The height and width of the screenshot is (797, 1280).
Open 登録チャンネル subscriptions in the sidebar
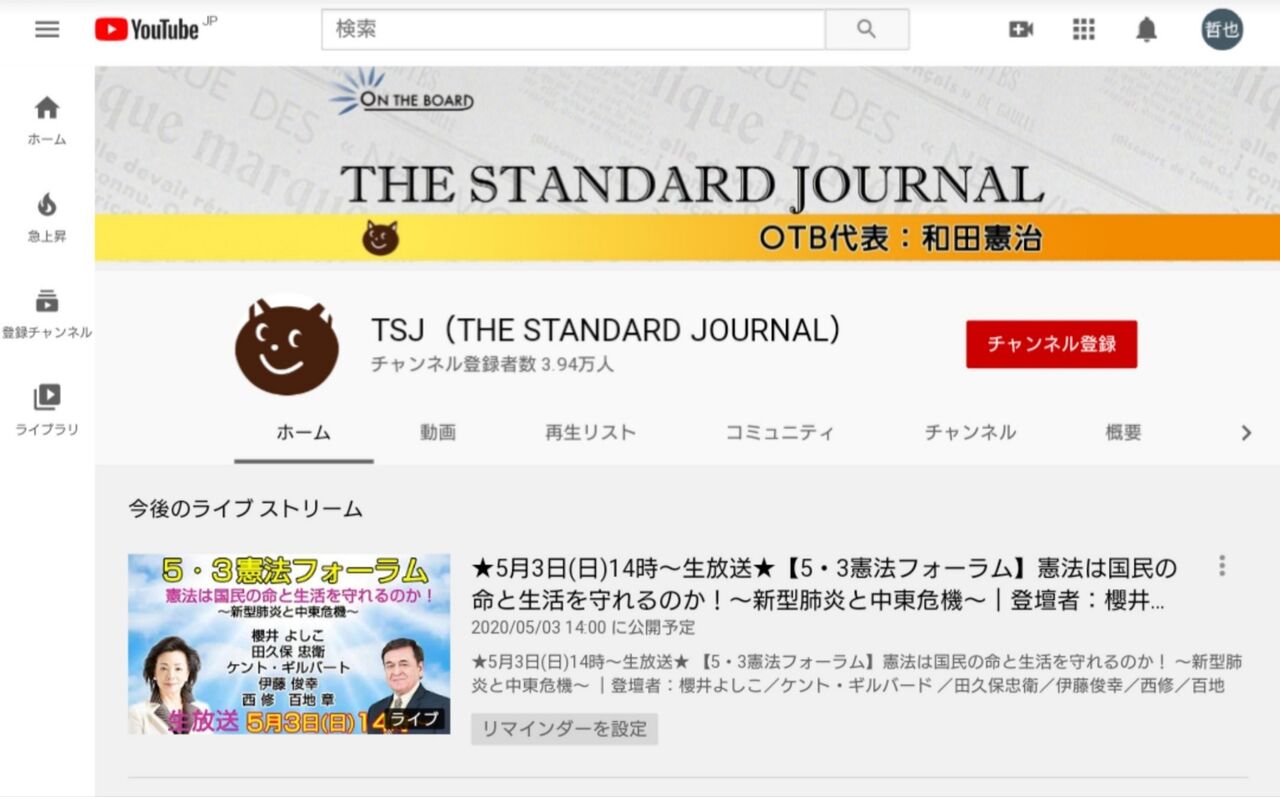tap(47, 314)
